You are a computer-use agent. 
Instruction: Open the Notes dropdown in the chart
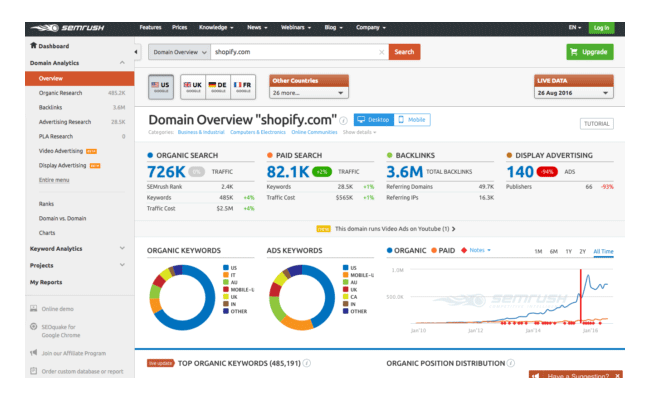[480, 250]
